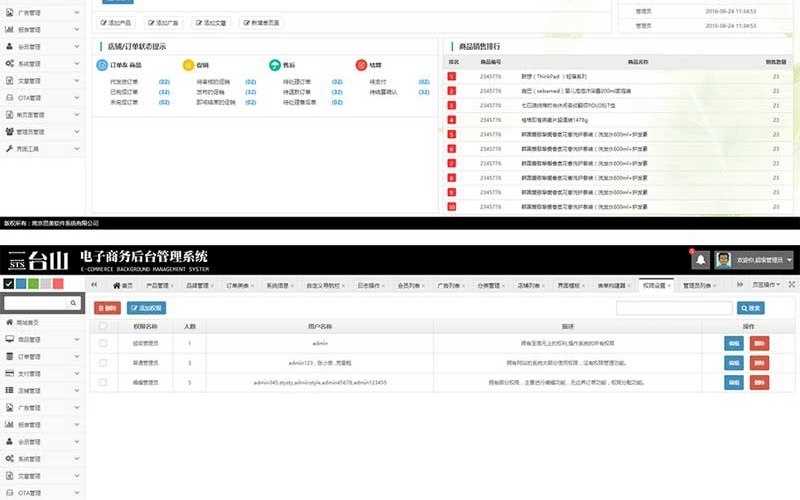Tick the checkbox for the 普通管理员 row
Viewport: 800px width, 500px height.
[103, 363]
